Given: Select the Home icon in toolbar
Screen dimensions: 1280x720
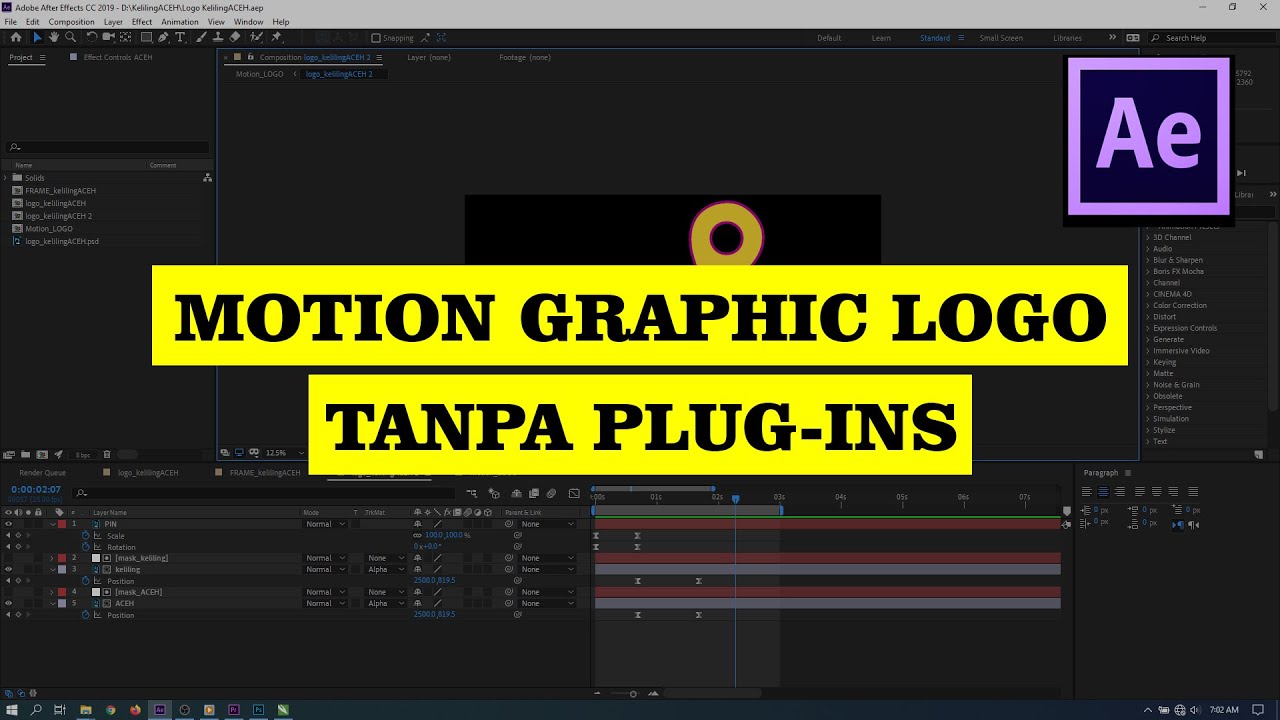Looking at the screenshot, I should click(x=16, y=37).
